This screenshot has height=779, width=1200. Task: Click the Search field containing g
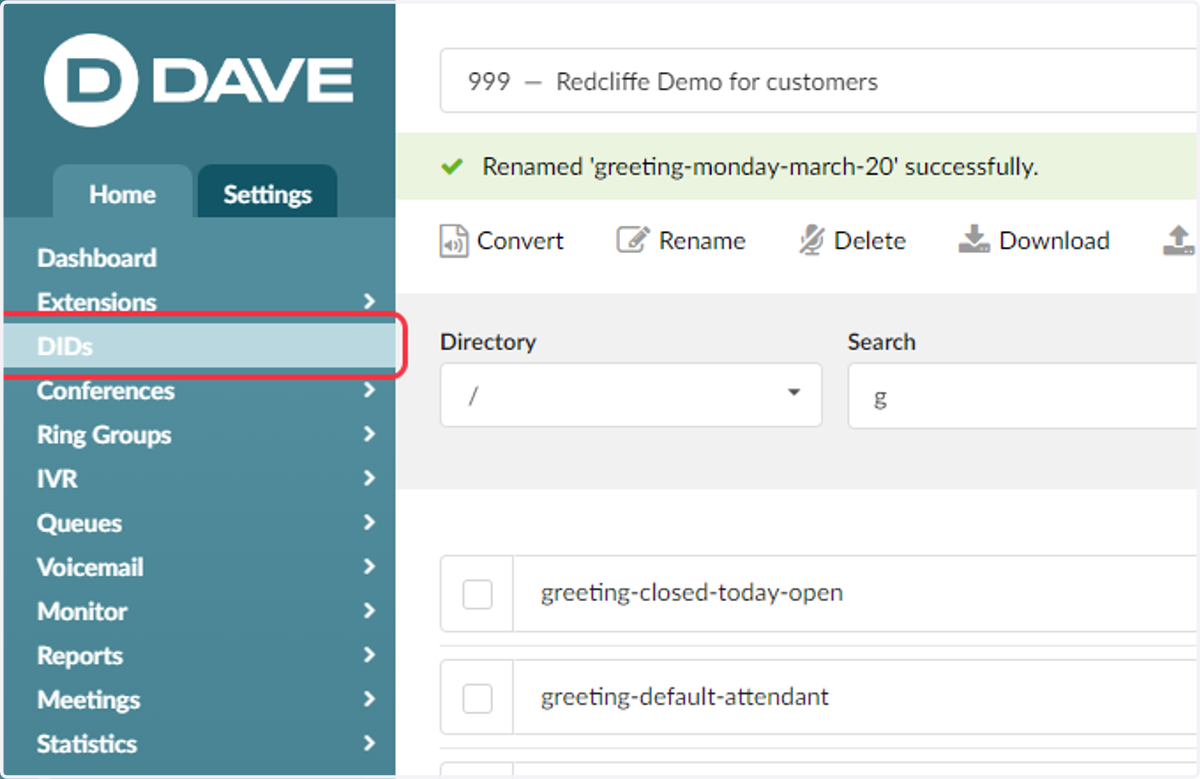click(1024, 396)
